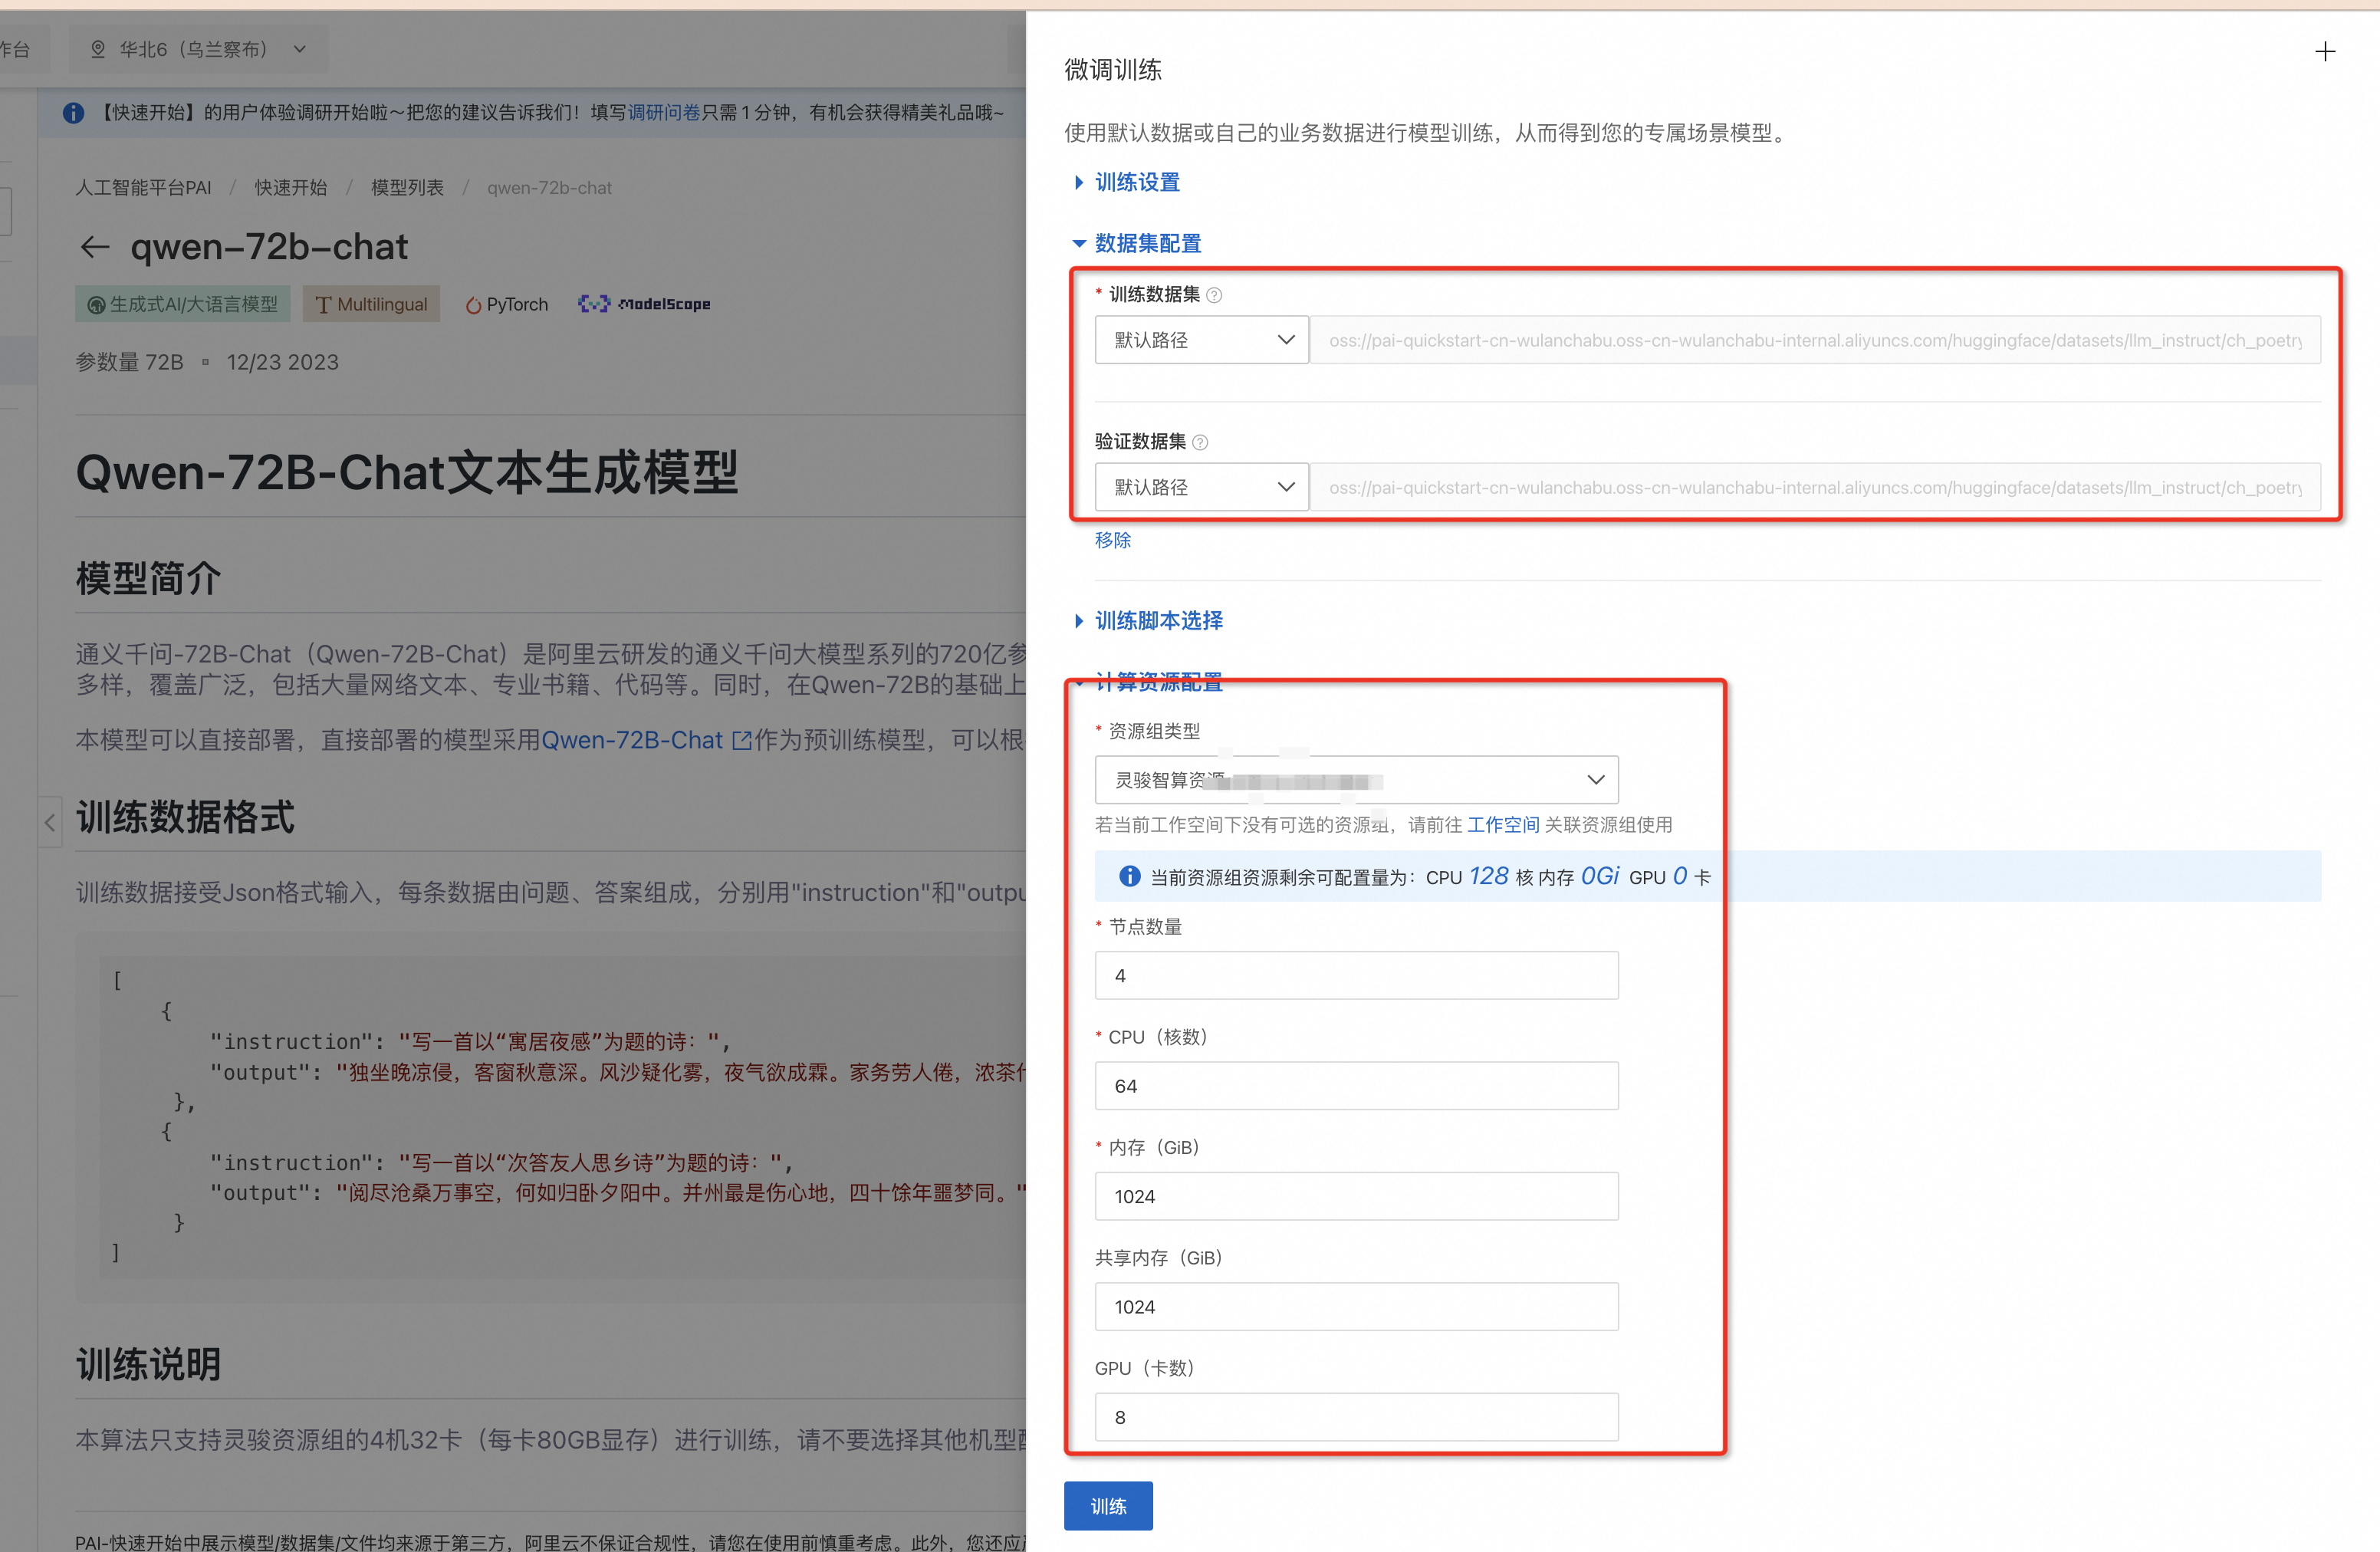Image resolution: width=2380 pixels, height=1552 pixels.
Task: Click the validation dataset OSS path field
Action: pyautogui.click(x=1815, y=487)
